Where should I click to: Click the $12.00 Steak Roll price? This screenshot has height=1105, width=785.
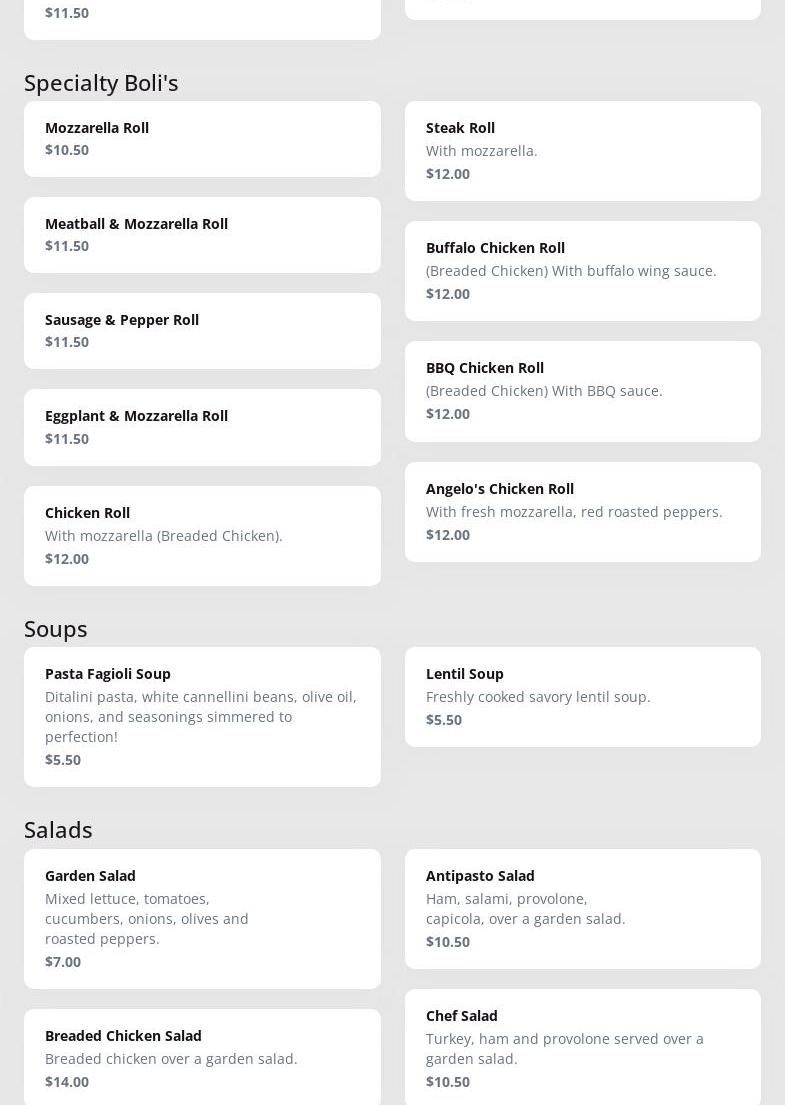point(448,174)
